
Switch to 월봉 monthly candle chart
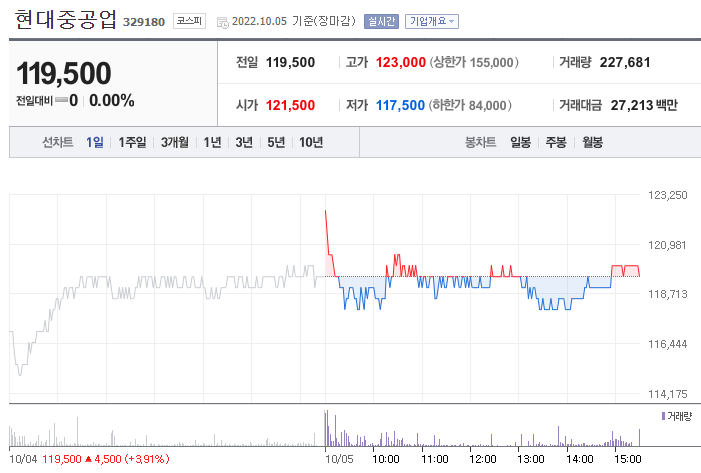coord(592,142)
